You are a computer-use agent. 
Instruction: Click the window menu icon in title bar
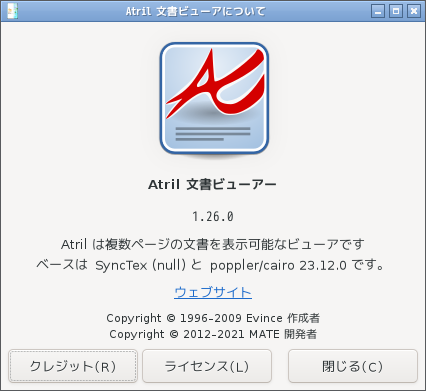(x=12, y=11)
